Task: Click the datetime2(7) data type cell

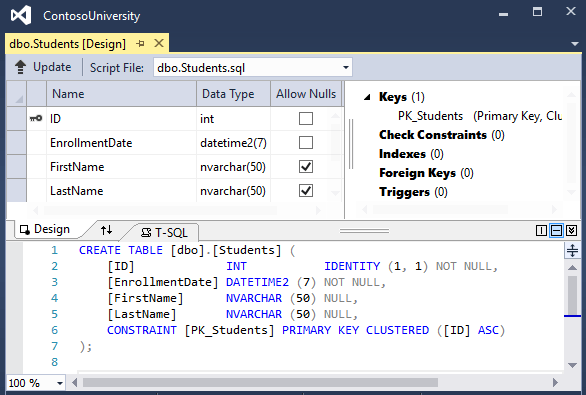Action: [x=233, y=143]
